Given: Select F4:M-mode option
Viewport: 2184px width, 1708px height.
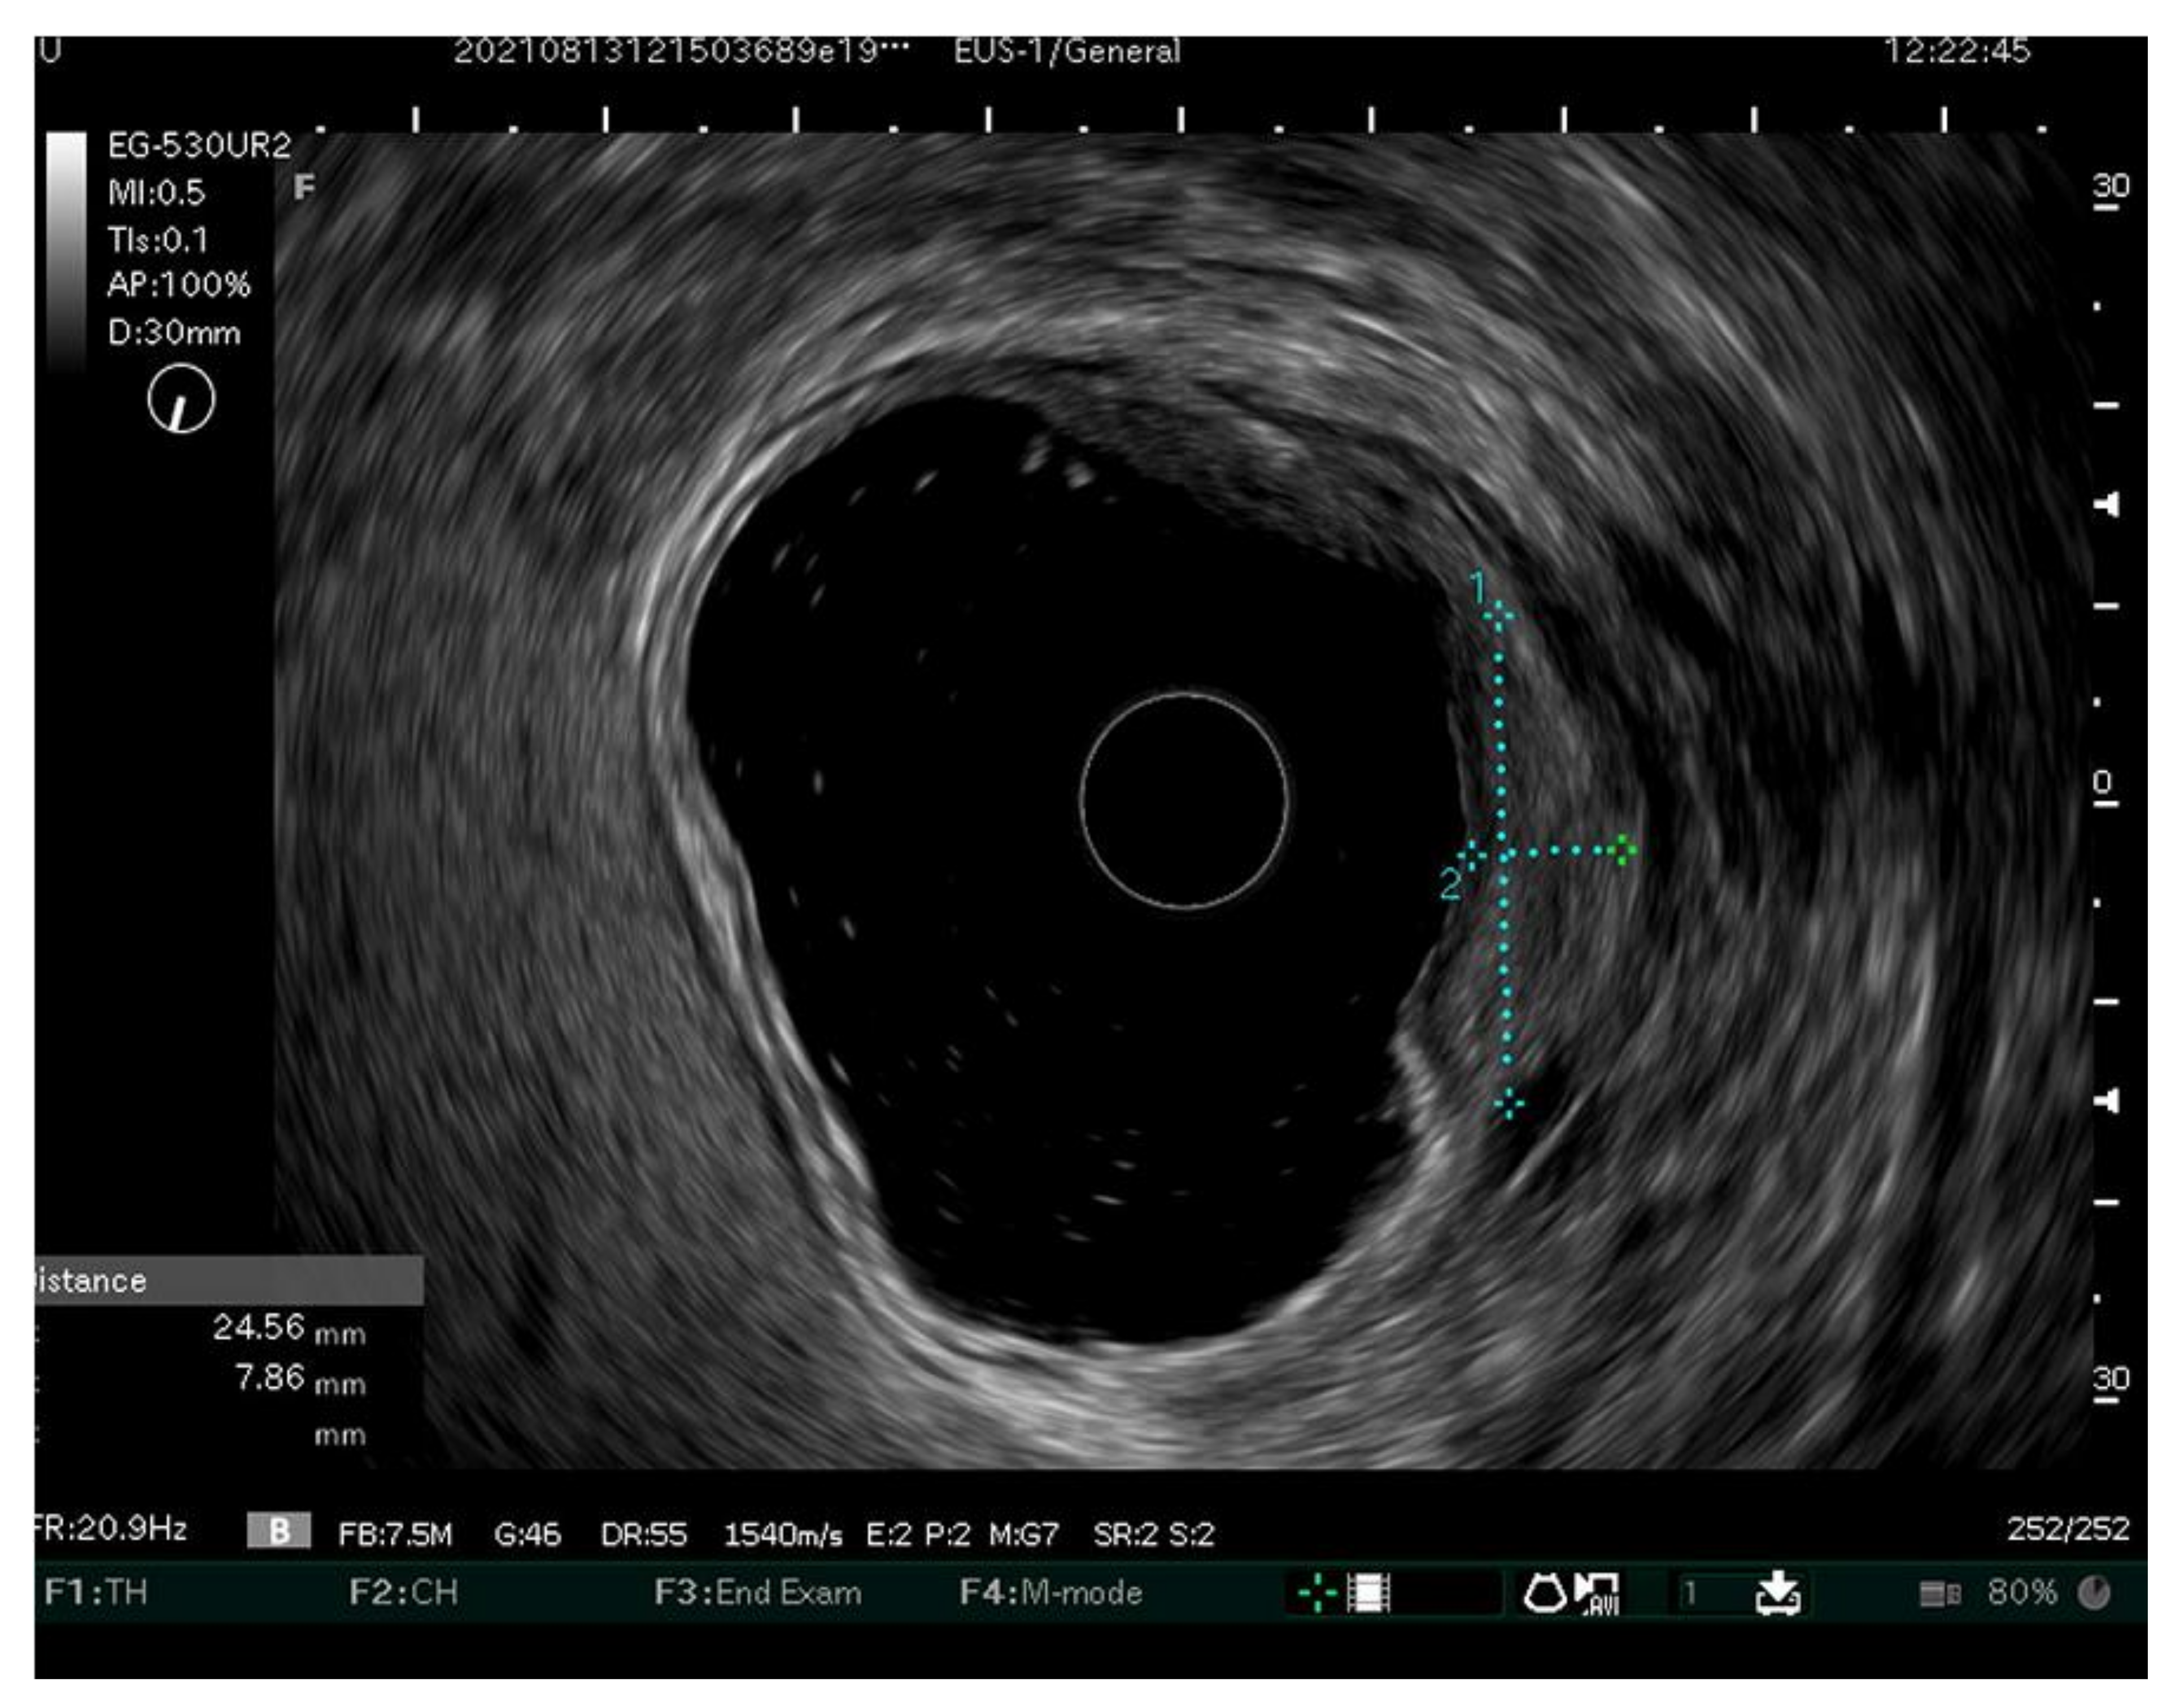Looking at the screenshot, I should pos(1050,1592).
